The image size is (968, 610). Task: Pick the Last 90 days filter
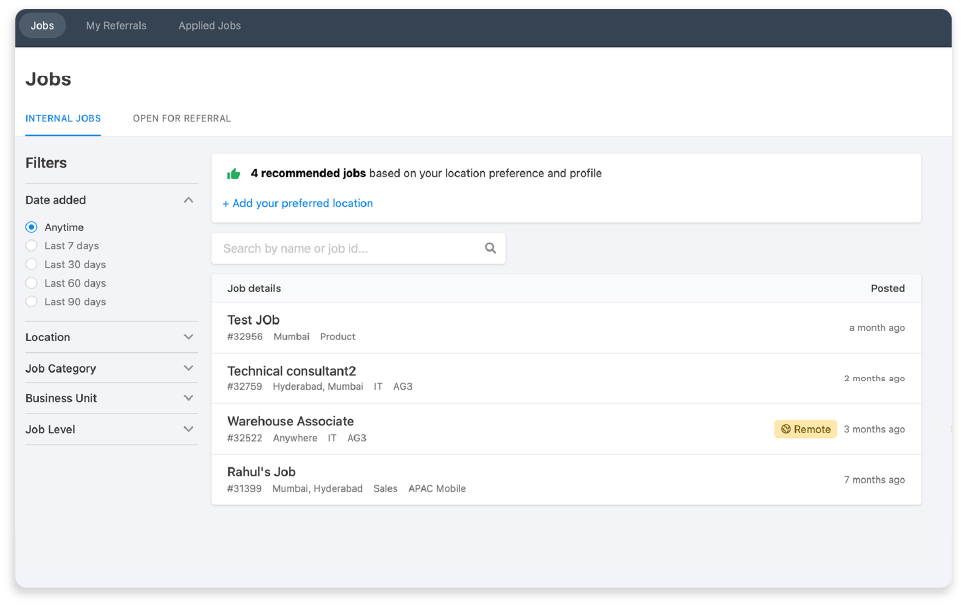[32, 302]
